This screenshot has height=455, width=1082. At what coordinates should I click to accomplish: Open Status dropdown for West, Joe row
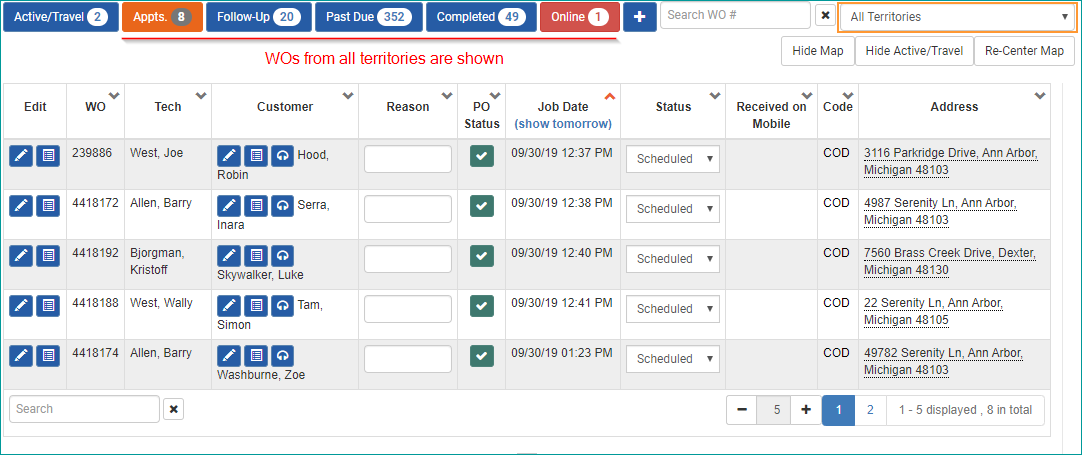tap(672, 159)
